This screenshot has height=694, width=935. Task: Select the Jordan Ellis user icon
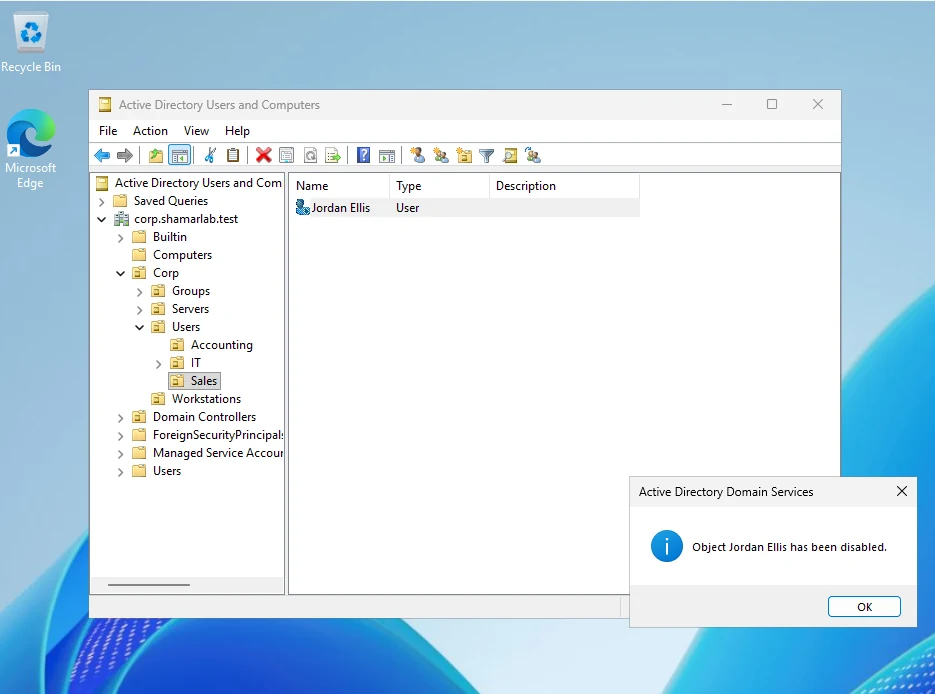point(303,207)
